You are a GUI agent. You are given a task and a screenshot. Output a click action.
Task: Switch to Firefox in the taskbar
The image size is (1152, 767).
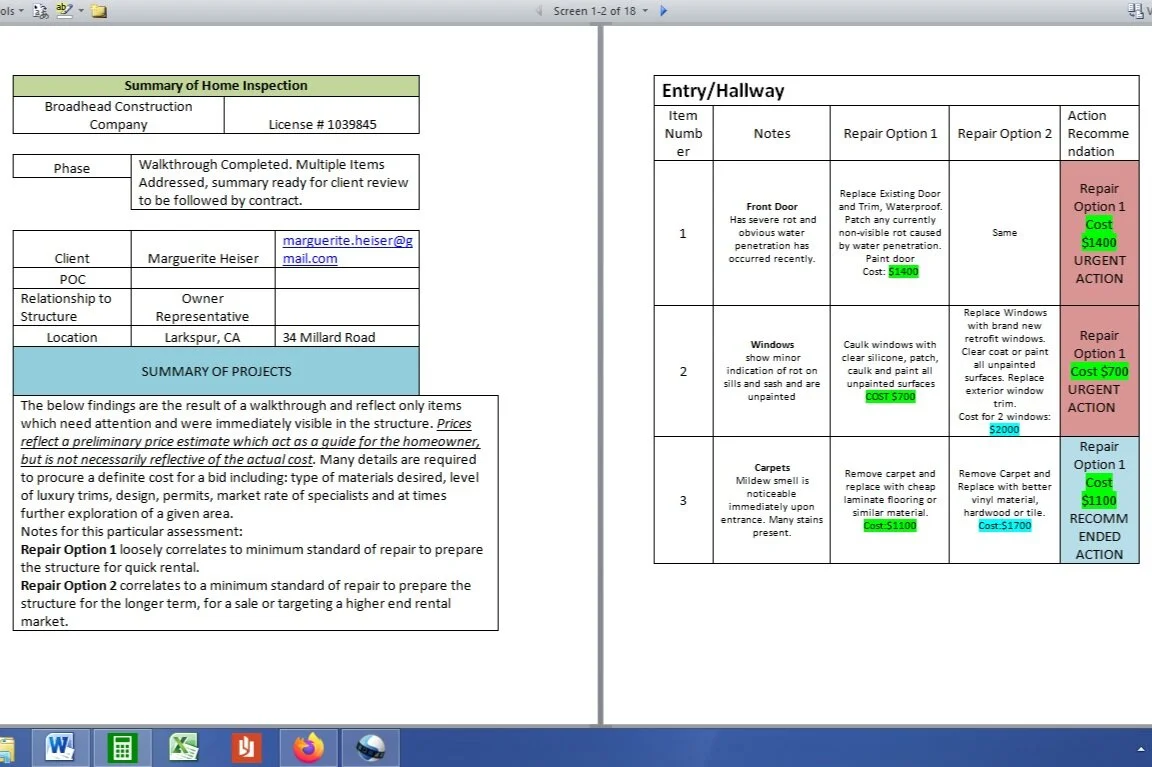click(309, 748)
